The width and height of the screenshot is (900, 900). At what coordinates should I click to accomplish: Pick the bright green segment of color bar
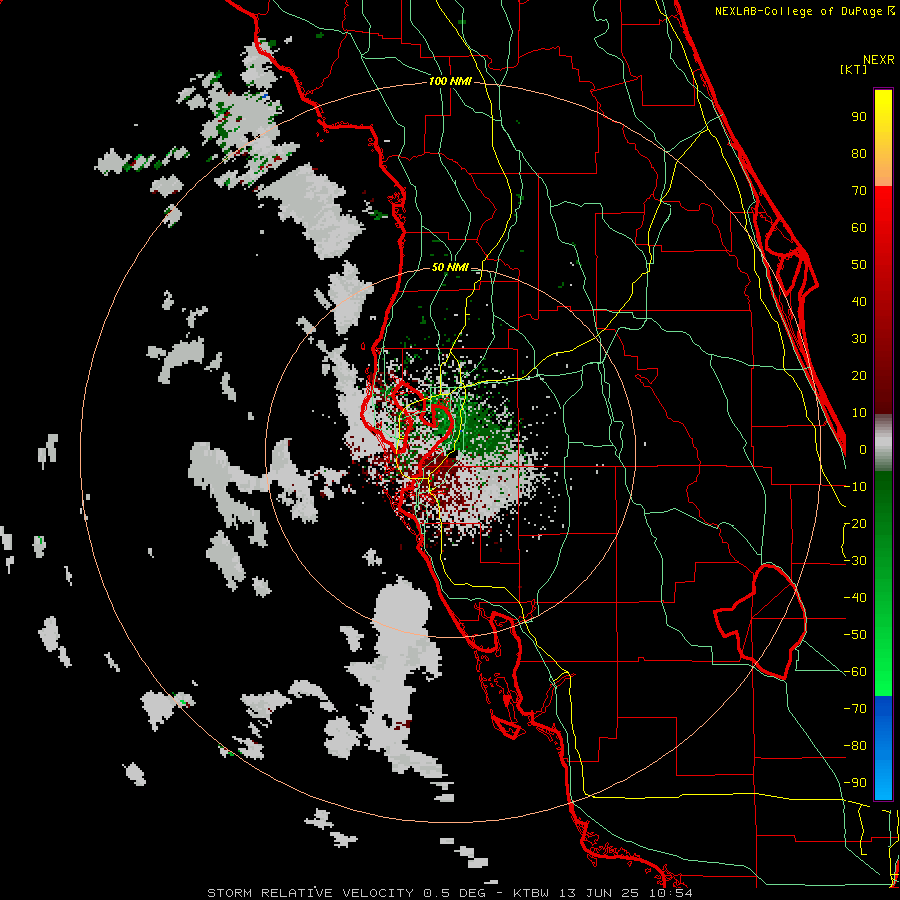click(883, 583)
